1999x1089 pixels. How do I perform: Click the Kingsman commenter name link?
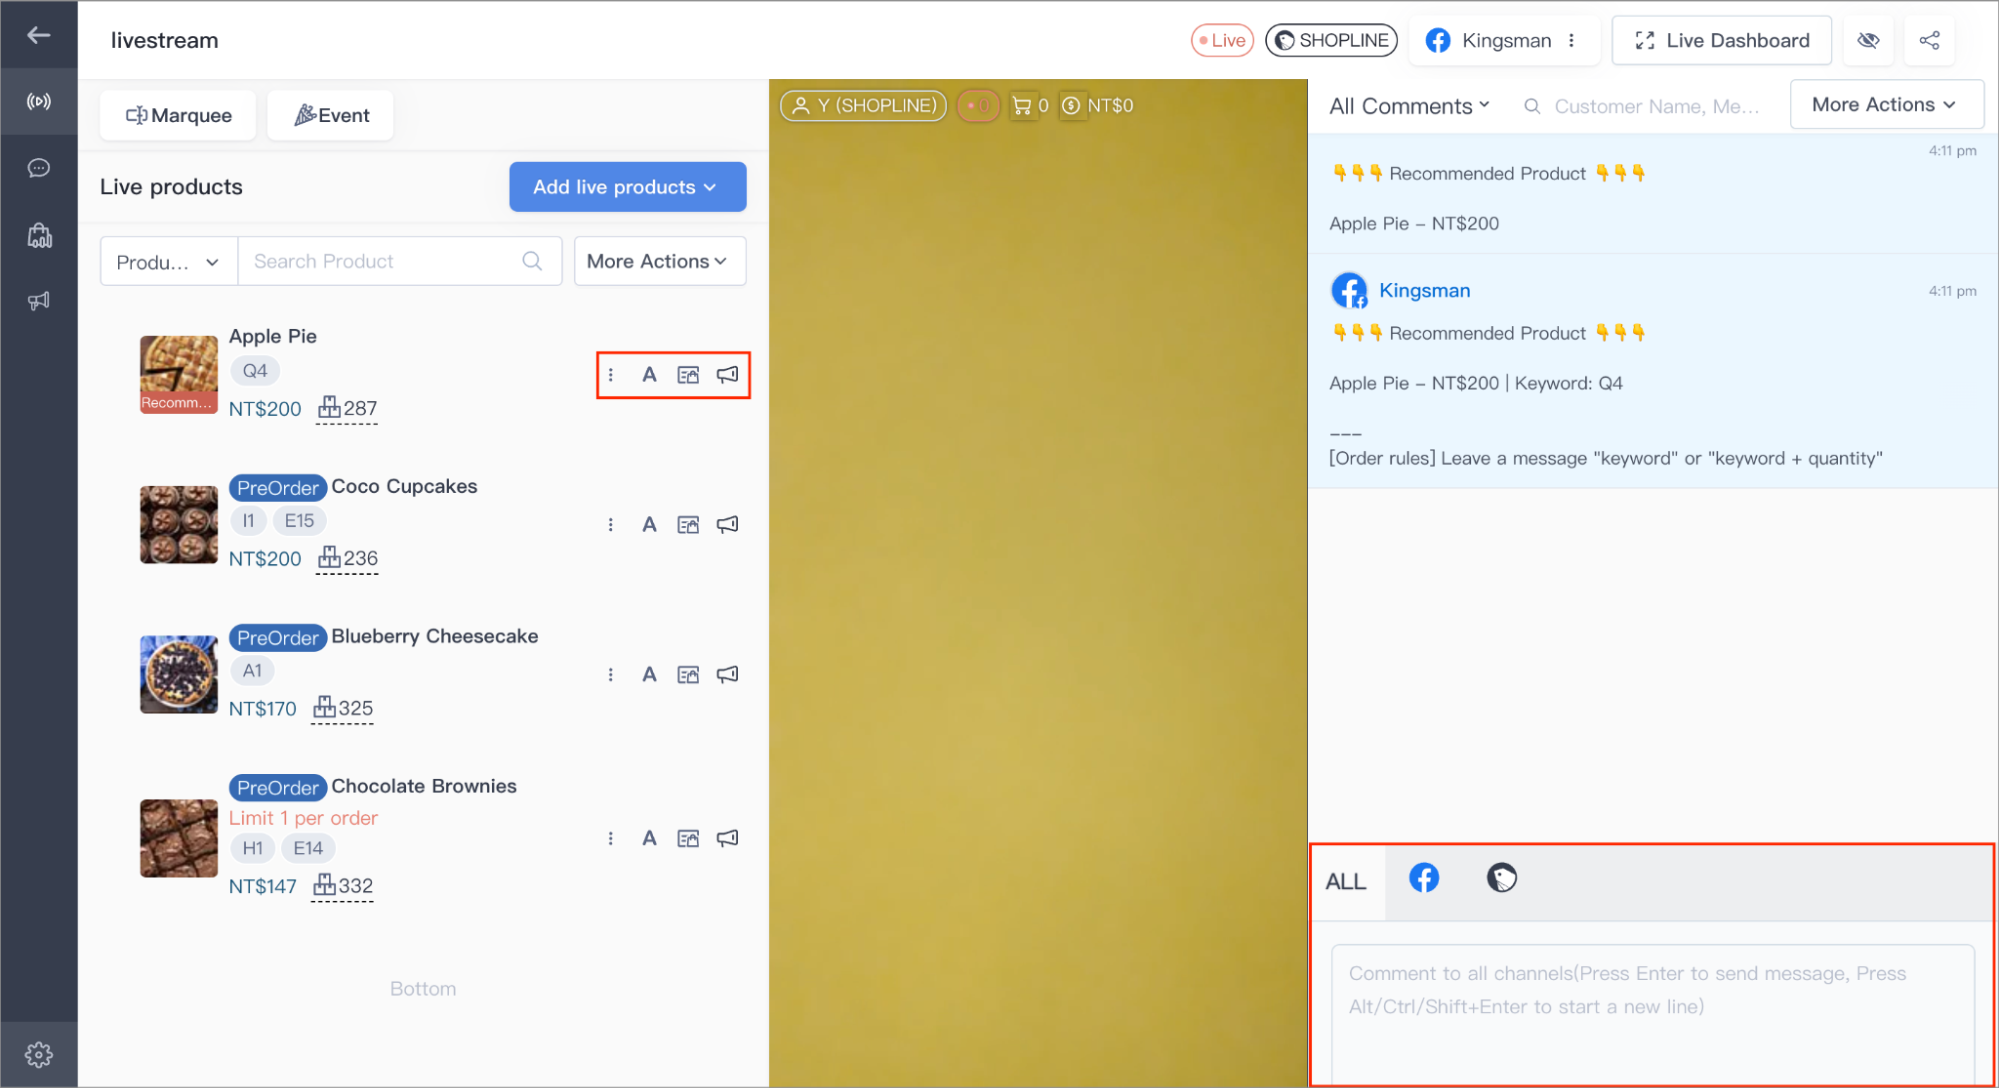coord(1424,290)
